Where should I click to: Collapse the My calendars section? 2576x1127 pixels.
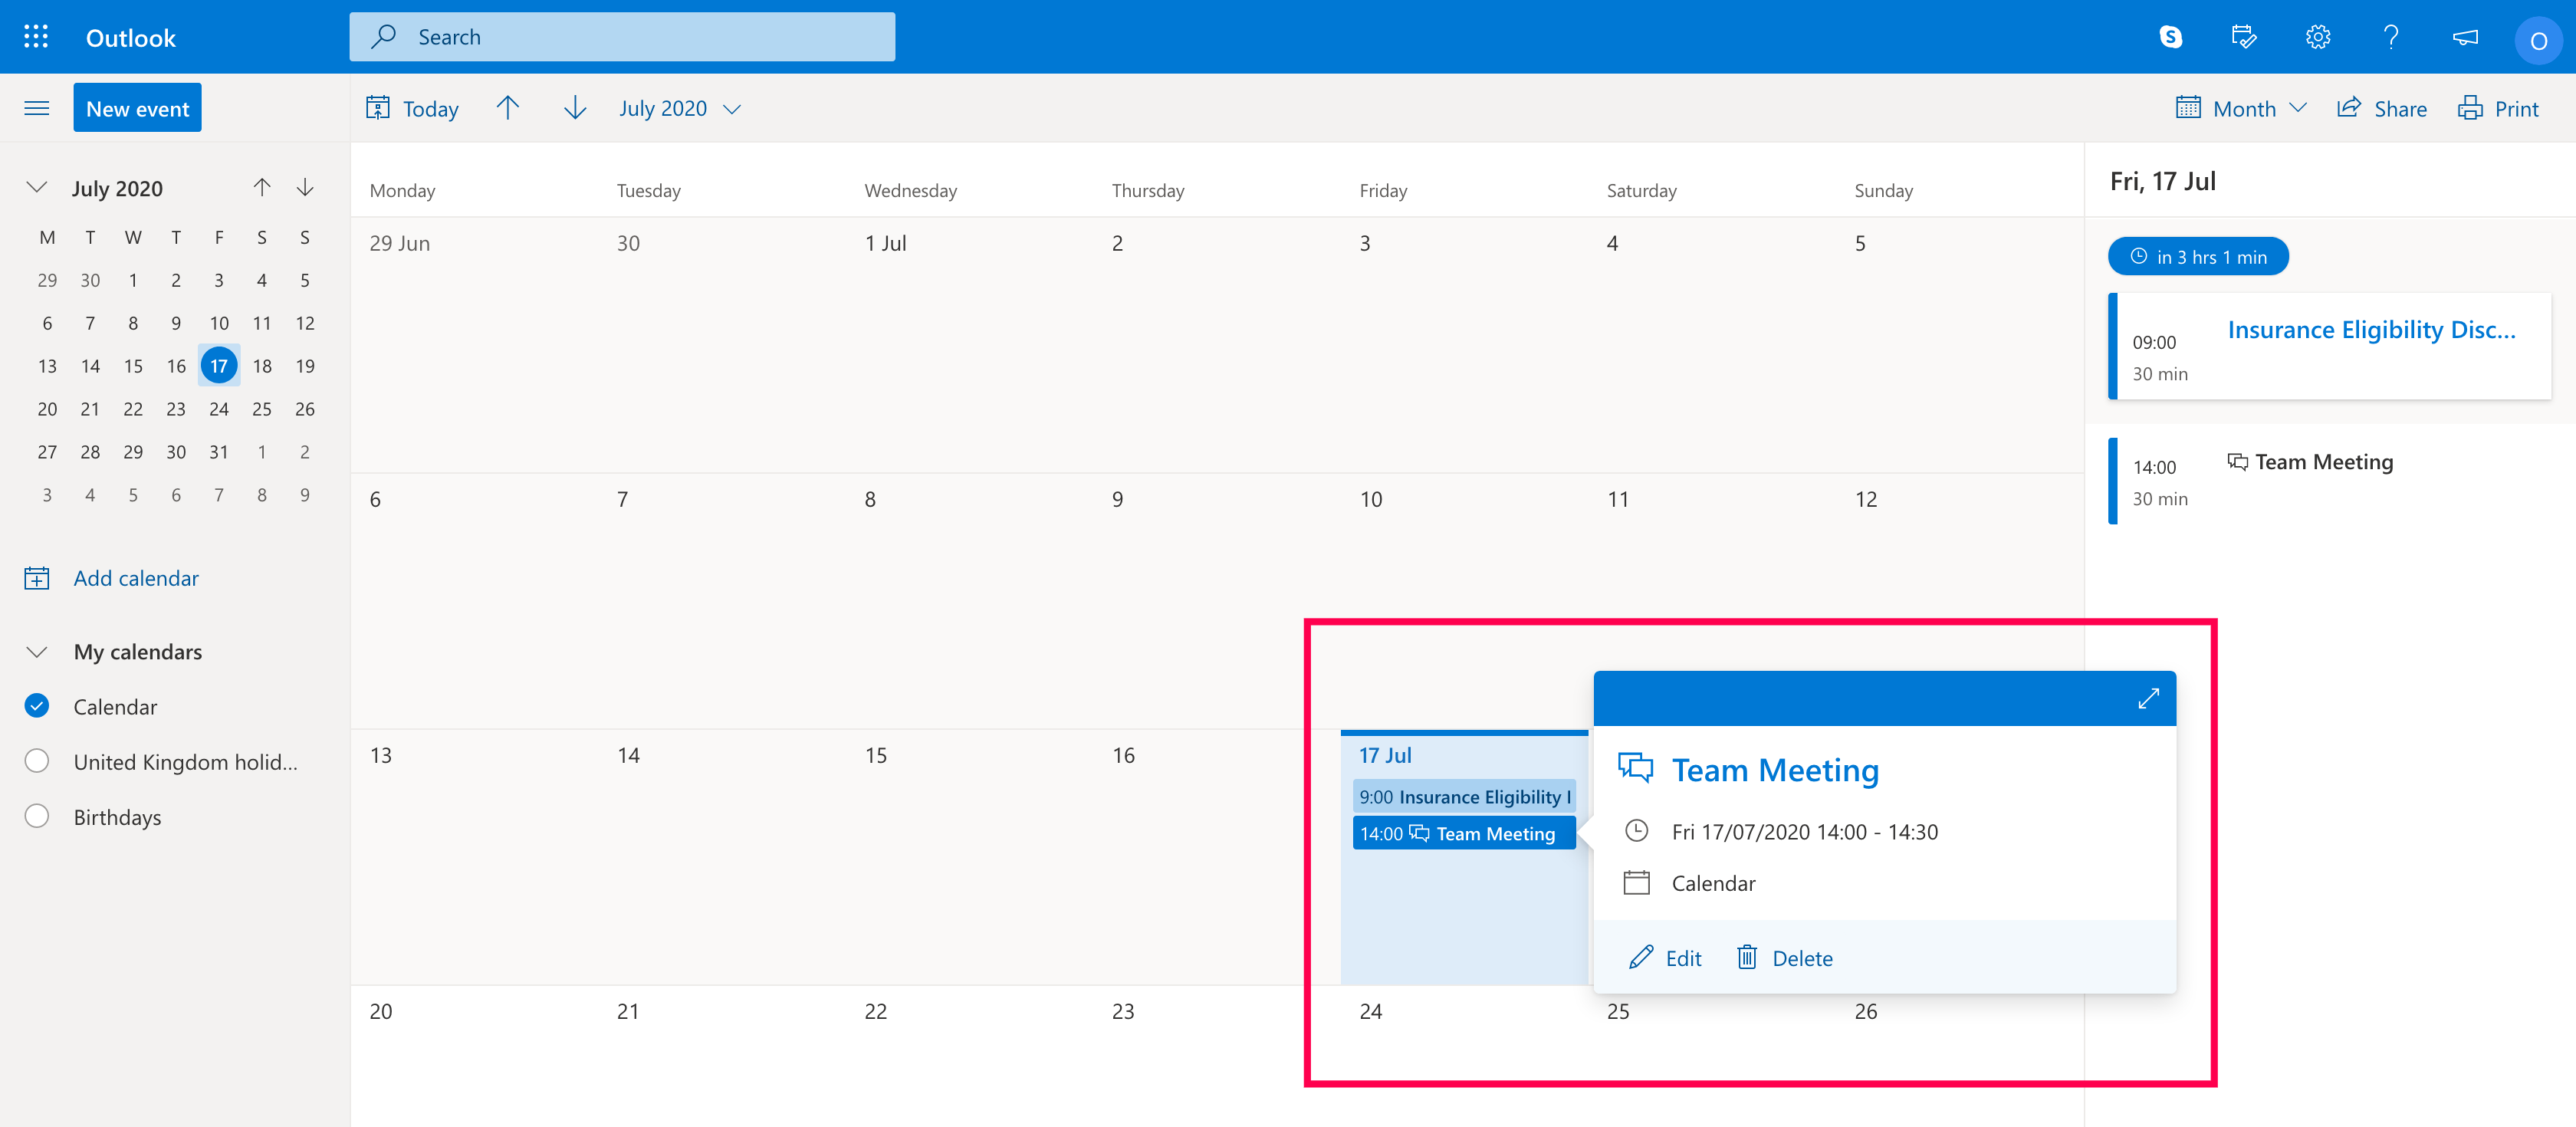click(37, 651)
